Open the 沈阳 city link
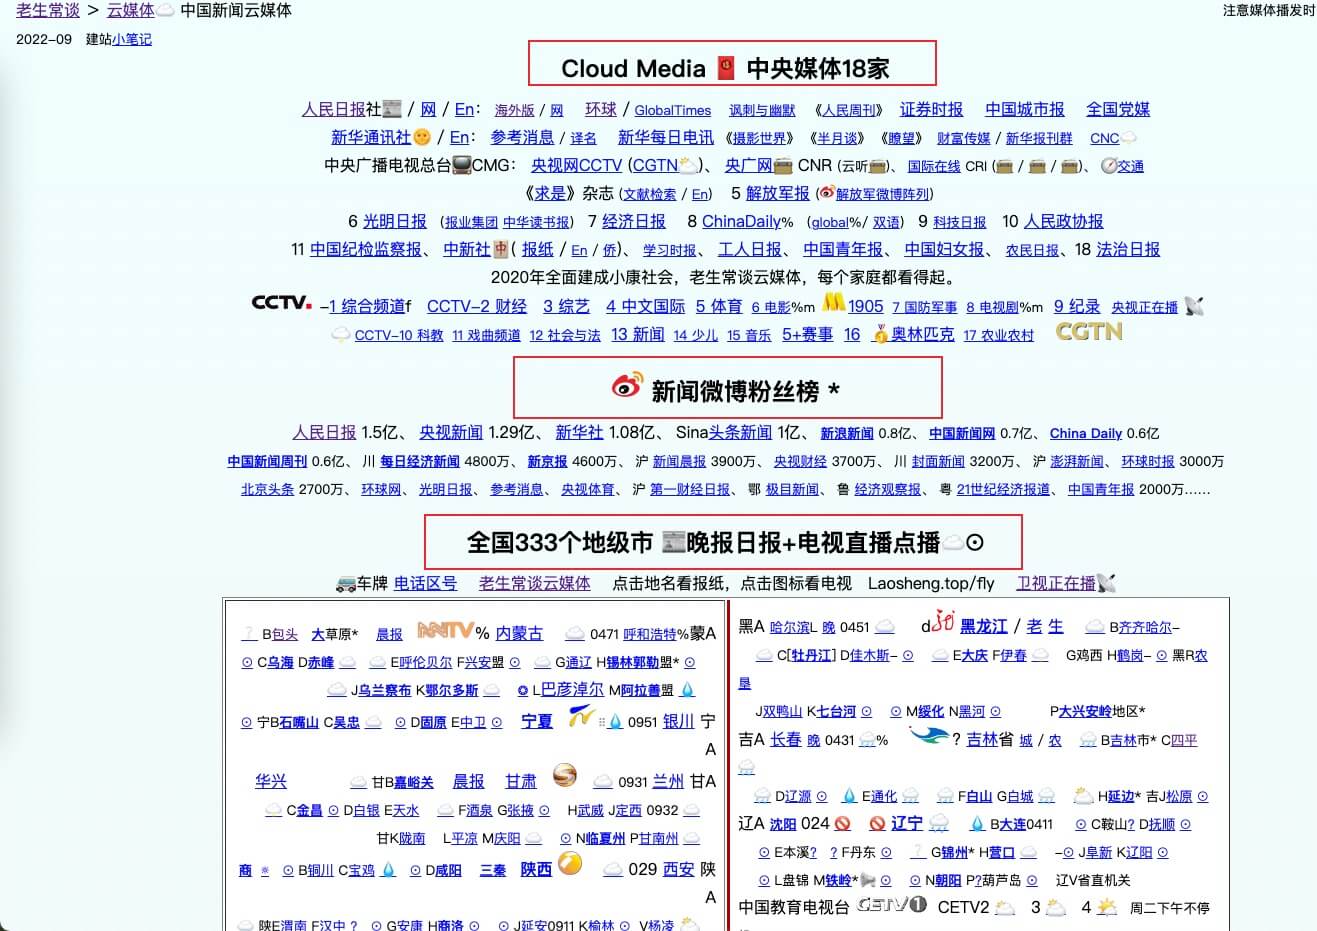The image size is (1317, 931). click(x=783, y=824)
